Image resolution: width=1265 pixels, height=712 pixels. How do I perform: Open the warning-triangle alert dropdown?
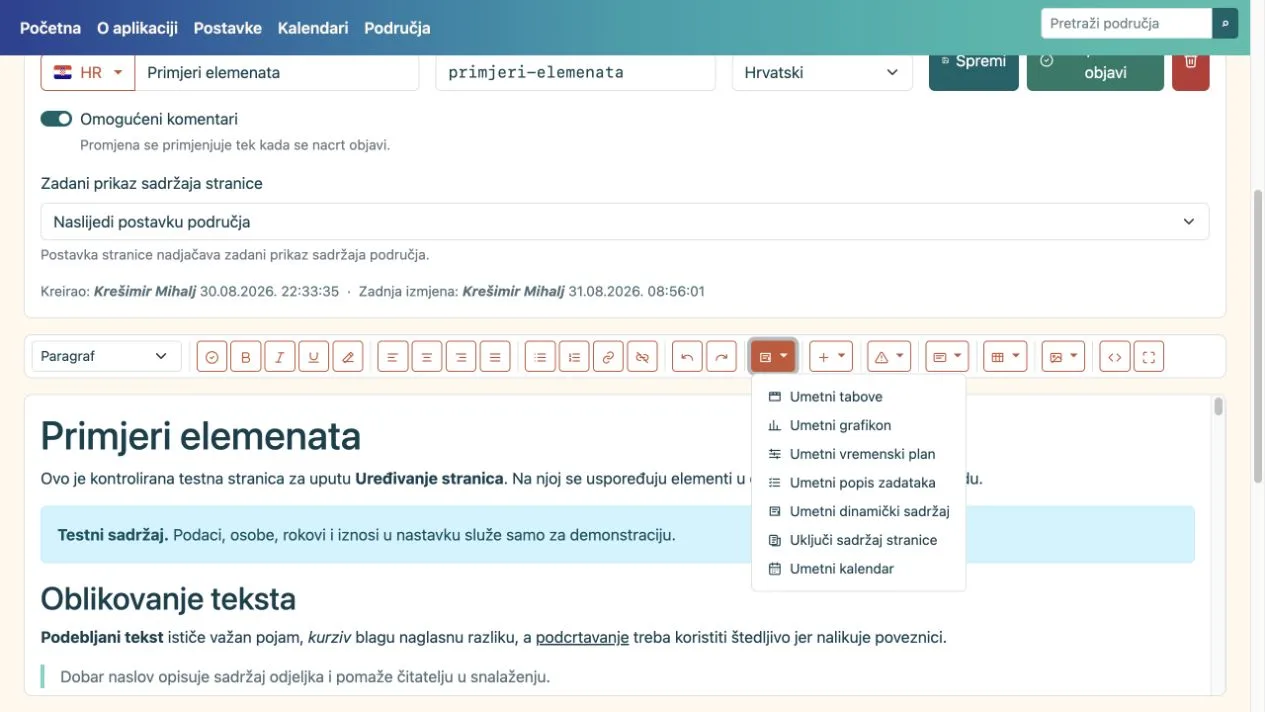pyautogui.click(x=889, y=357)
